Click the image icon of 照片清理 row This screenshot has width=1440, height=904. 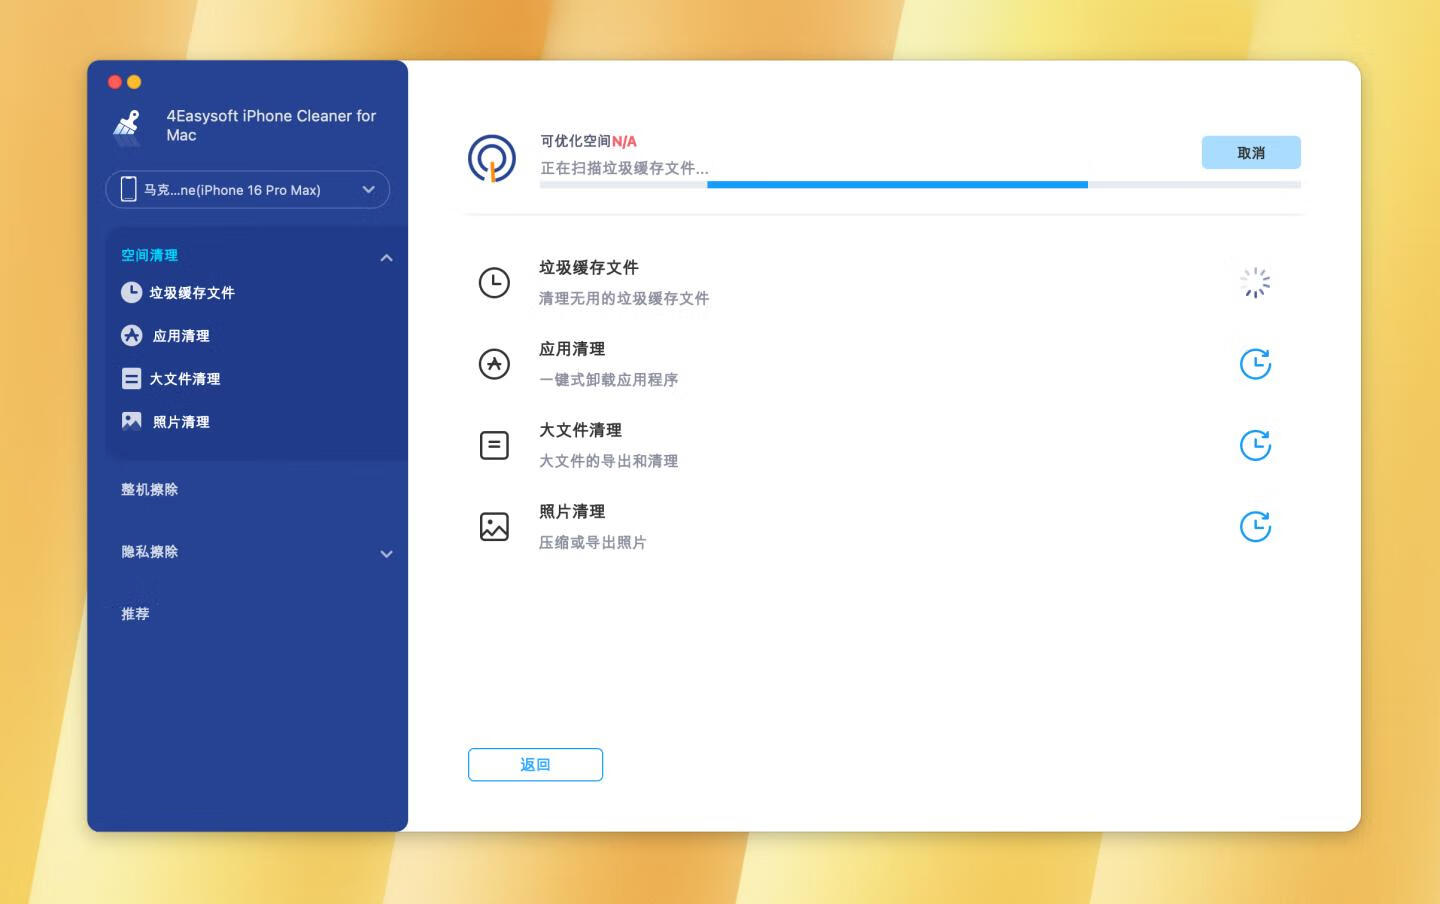pyautogui.click(x=494, y=526)
